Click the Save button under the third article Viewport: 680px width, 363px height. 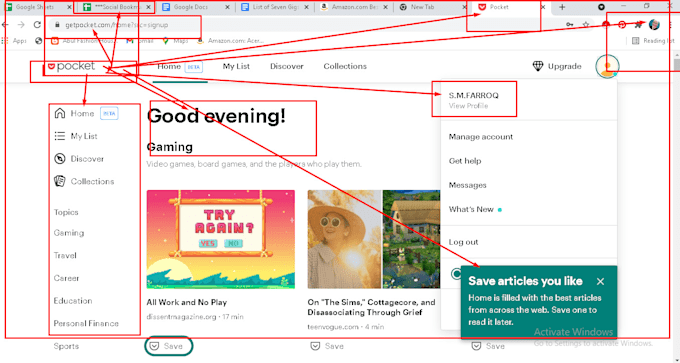point(488,346)
